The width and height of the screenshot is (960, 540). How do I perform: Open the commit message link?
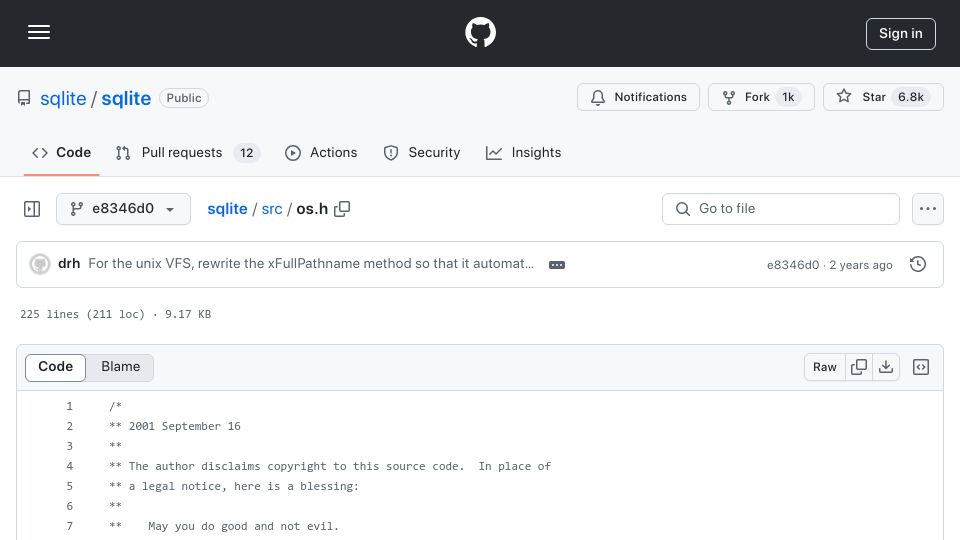[311, 263]
